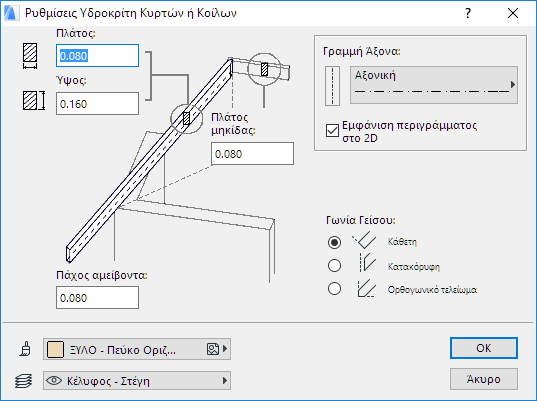Select the Ορθογωνικό τελείωμα radio button
The width and height of the screenshot is (537, 401).
tap(334, 289)
